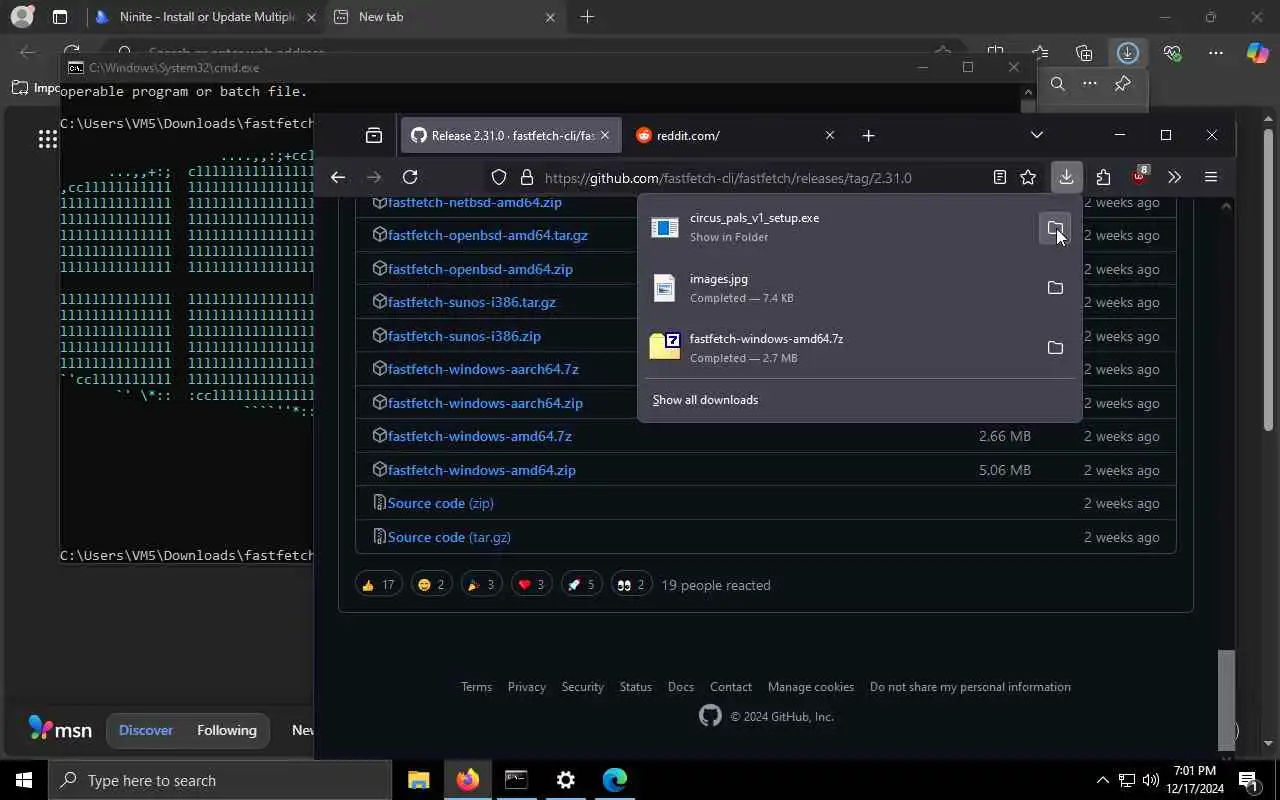Open Firefox extensions puzzle icon

pos(1103,177)
